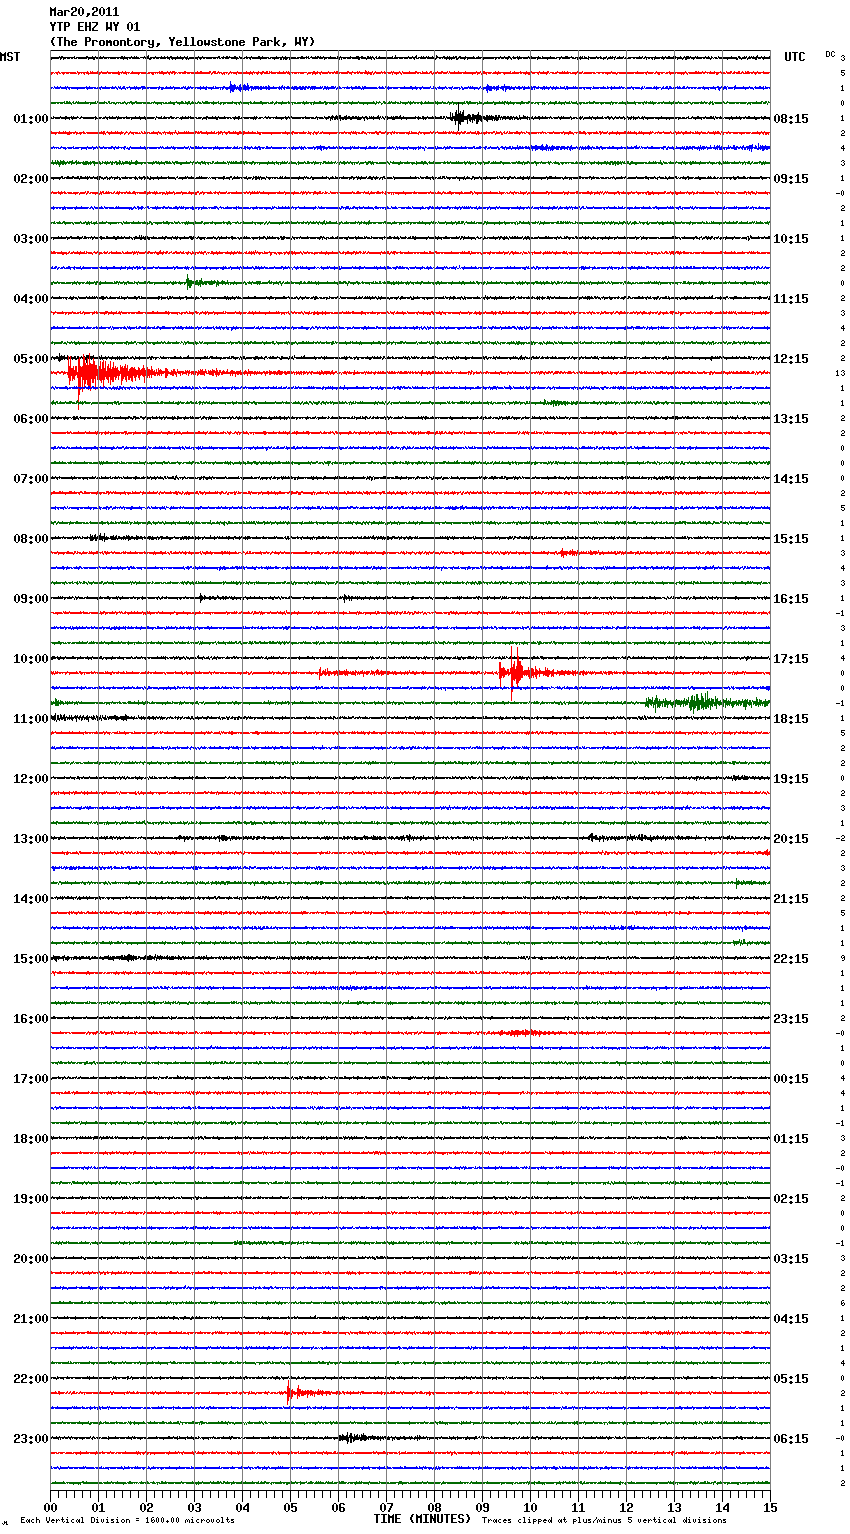Click the '16:00' MST time label

30,1018
